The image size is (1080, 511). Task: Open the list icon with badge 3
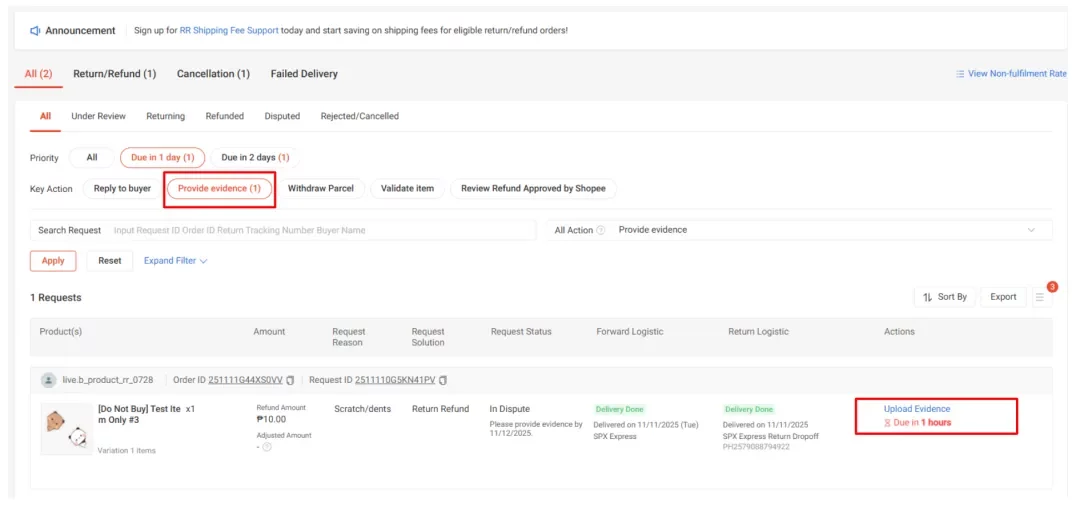(x=1040, y=297)
